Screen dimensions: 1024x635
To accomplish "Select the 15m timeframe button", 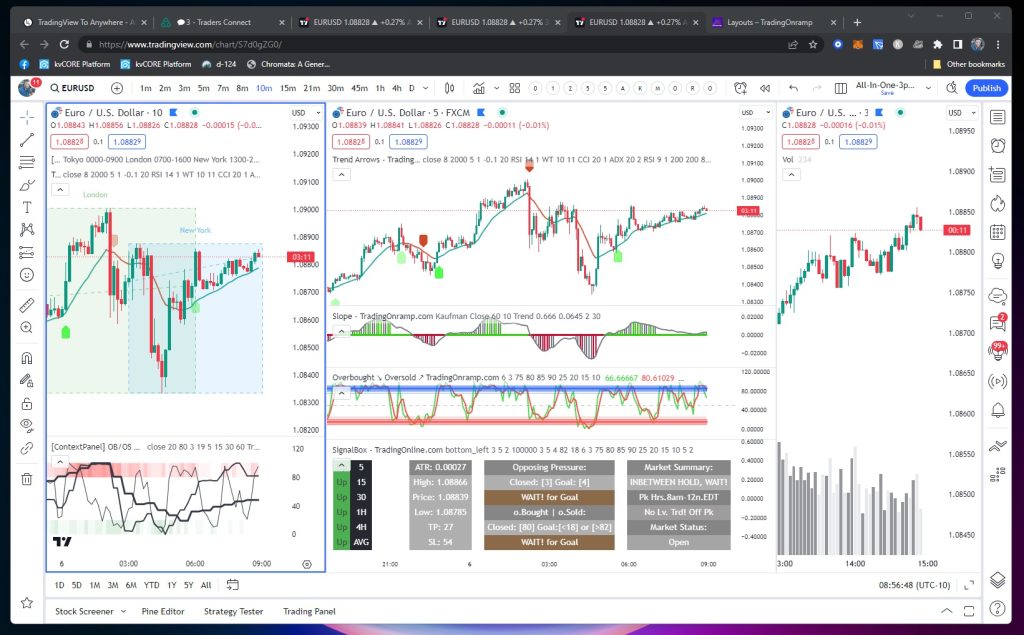I will point(285,88).
